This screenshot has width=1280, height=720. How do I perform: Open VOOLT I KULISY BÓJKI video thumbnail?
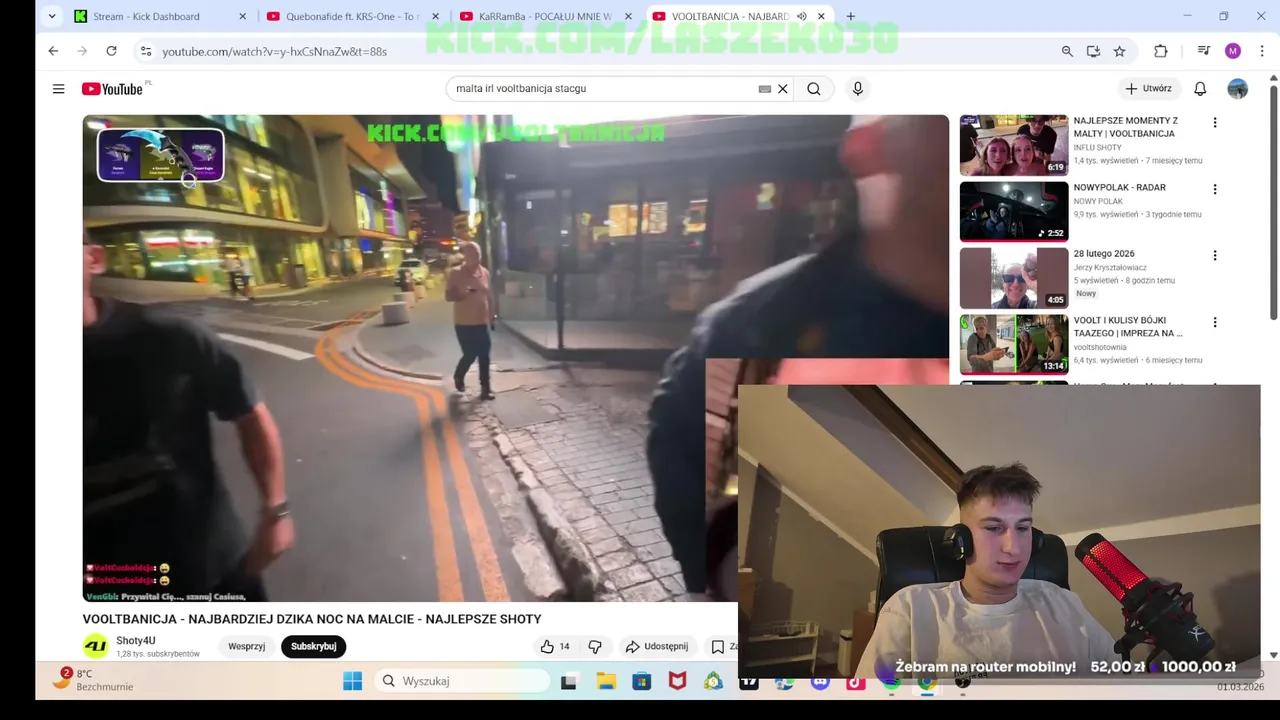coord(1014,345)
